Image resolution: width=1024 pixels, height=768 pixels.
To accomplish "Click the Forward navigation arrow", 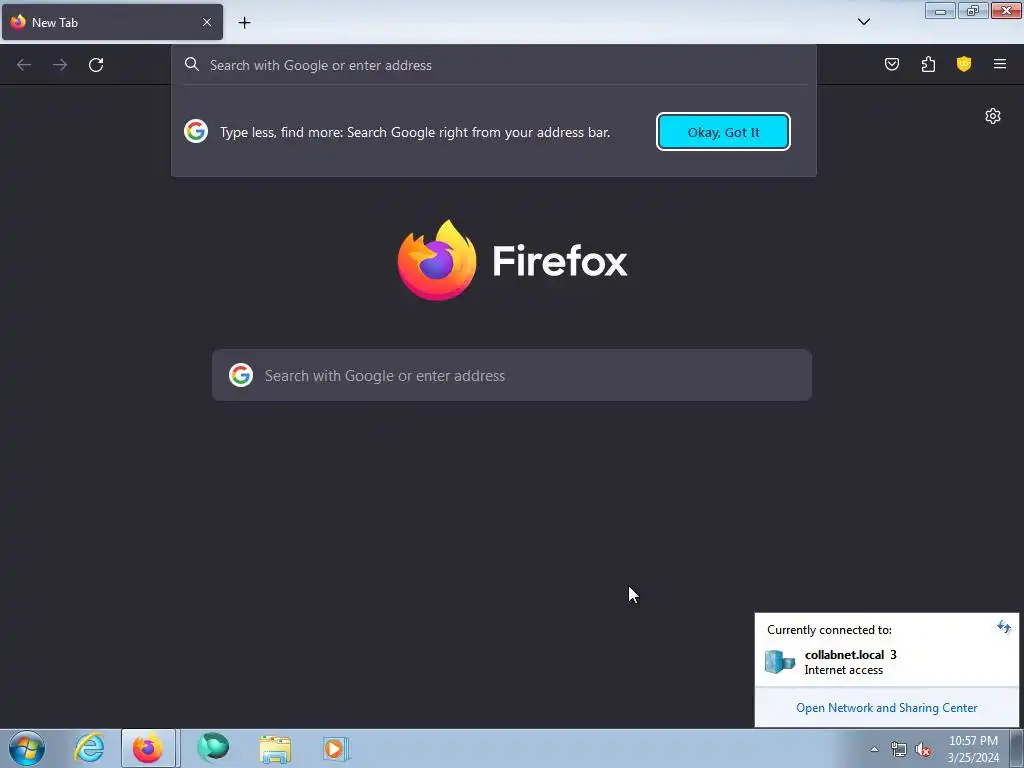I will [60, 65].
